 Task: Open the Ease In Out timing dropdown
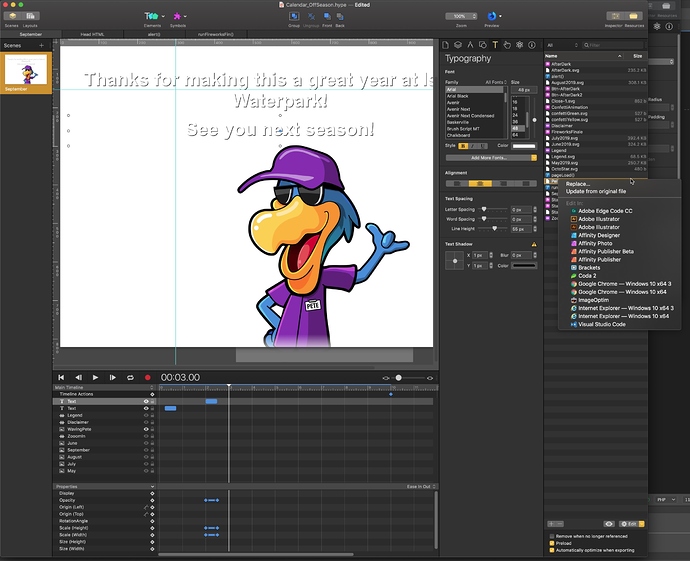[421, 487]
